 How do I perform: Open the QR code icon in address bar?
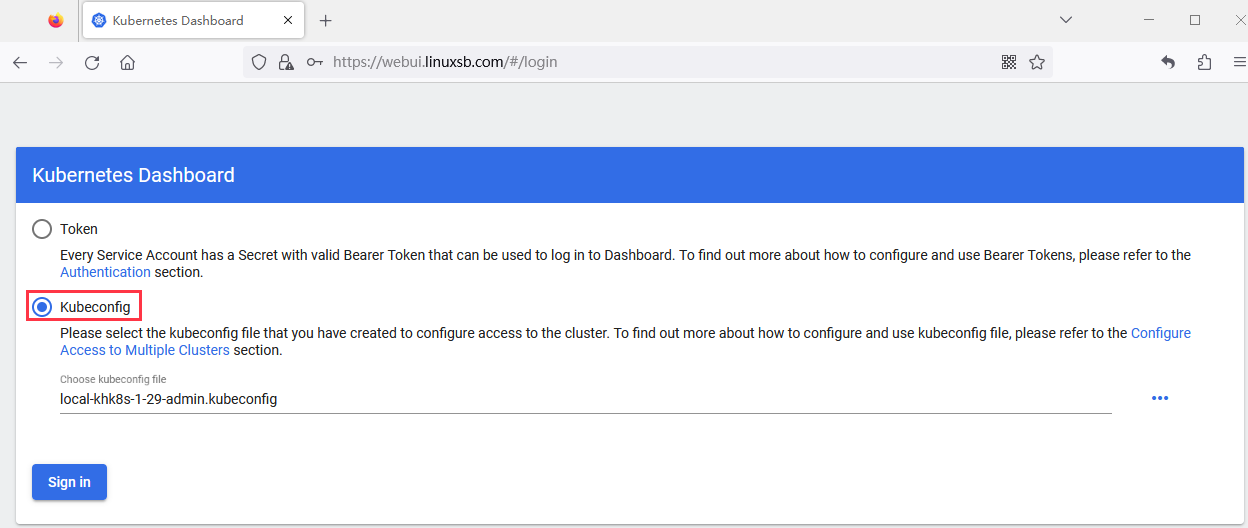(x=1009, y=62)
